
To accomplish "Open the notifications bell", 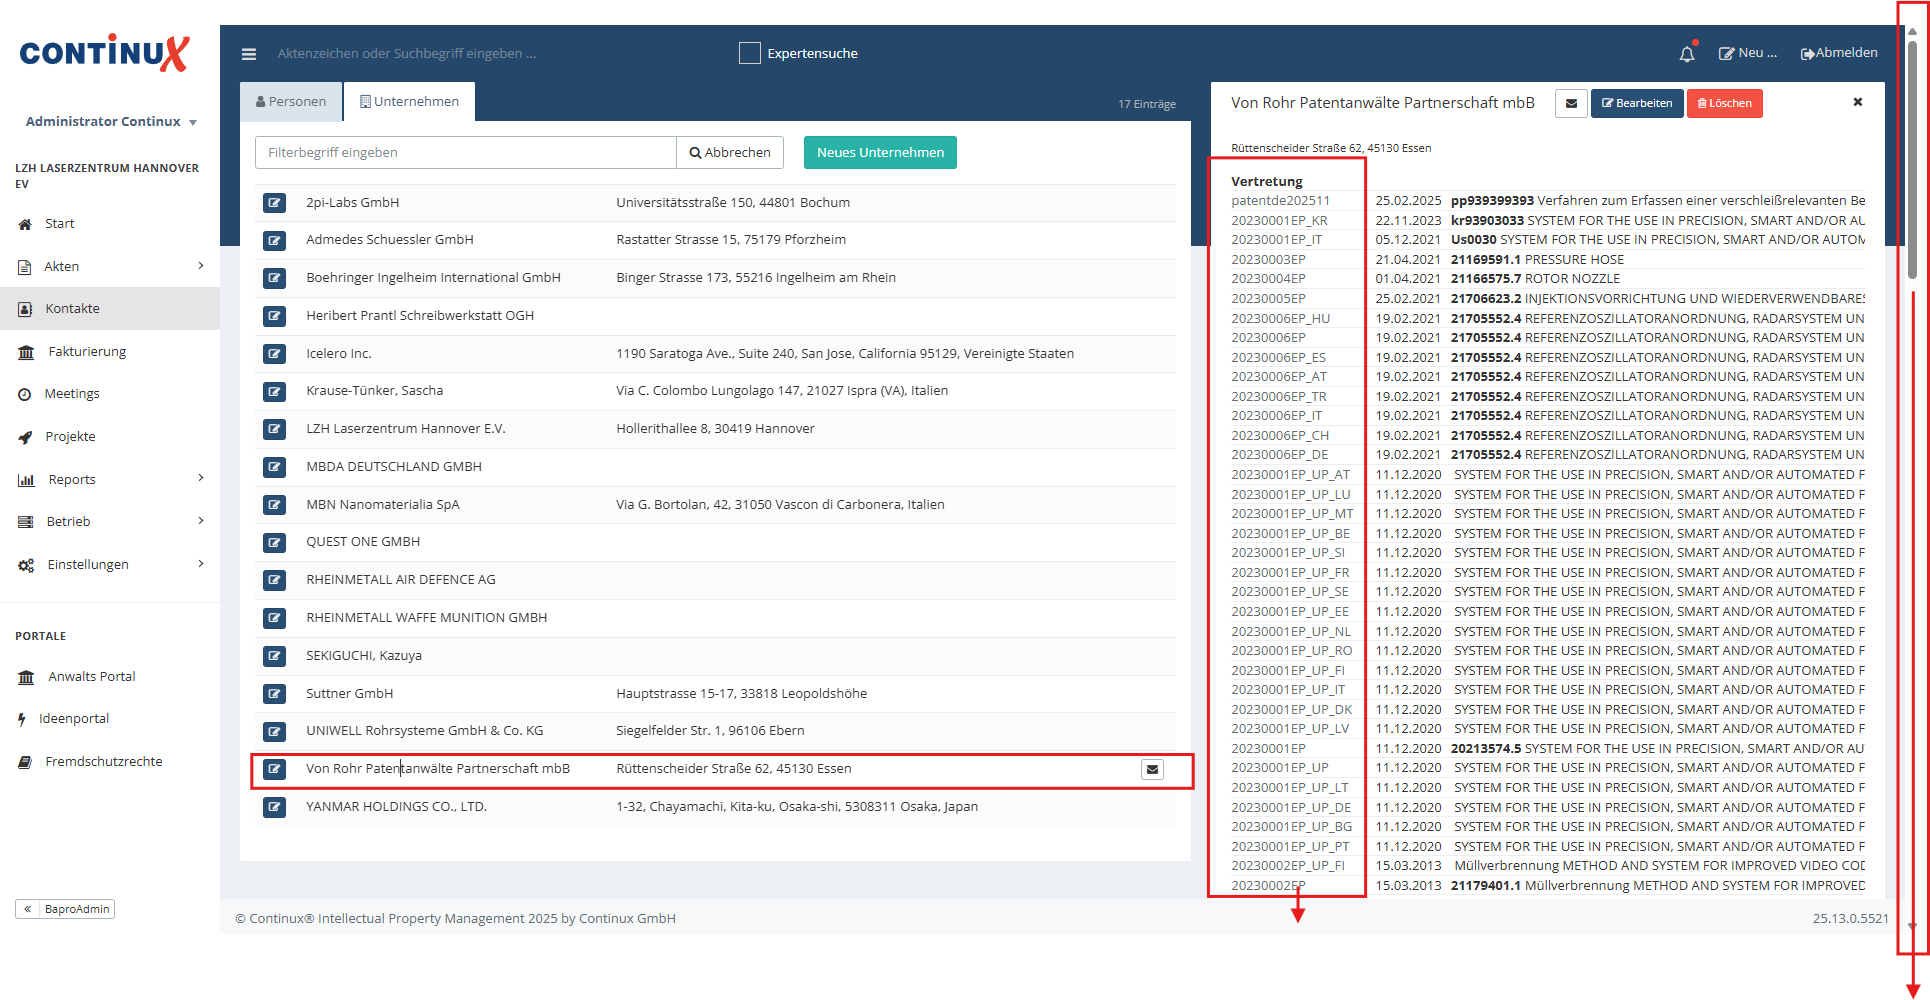I will click(1687, 54).
